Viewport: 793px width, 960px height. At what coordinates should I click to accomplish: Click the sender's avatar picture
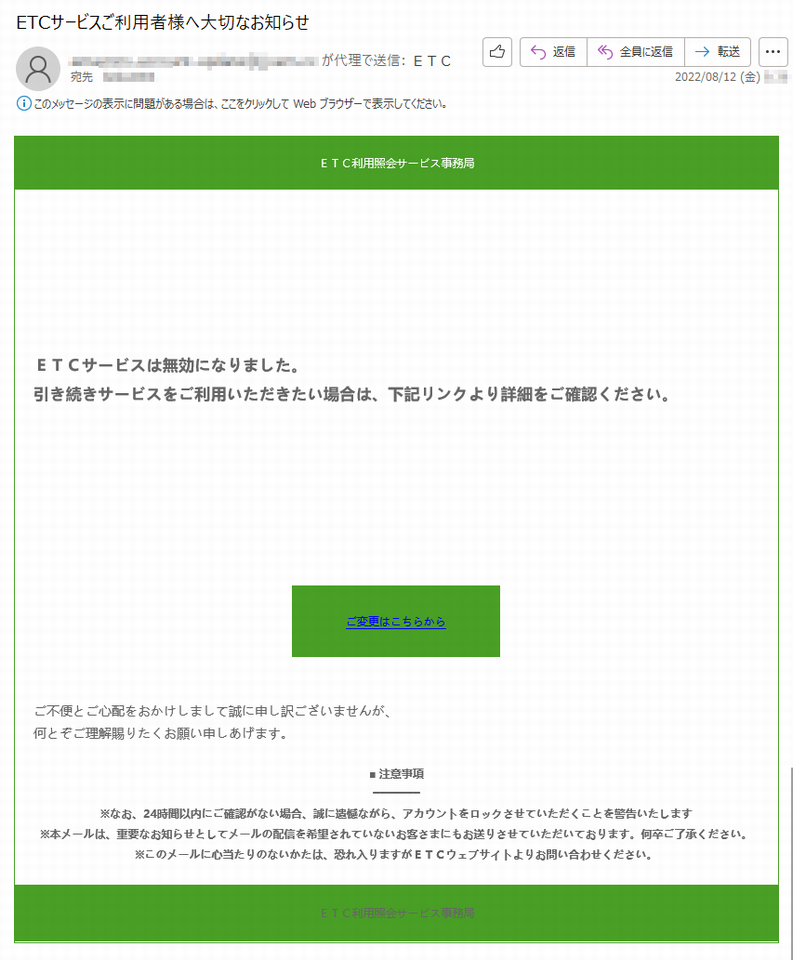tap(38, 69)
